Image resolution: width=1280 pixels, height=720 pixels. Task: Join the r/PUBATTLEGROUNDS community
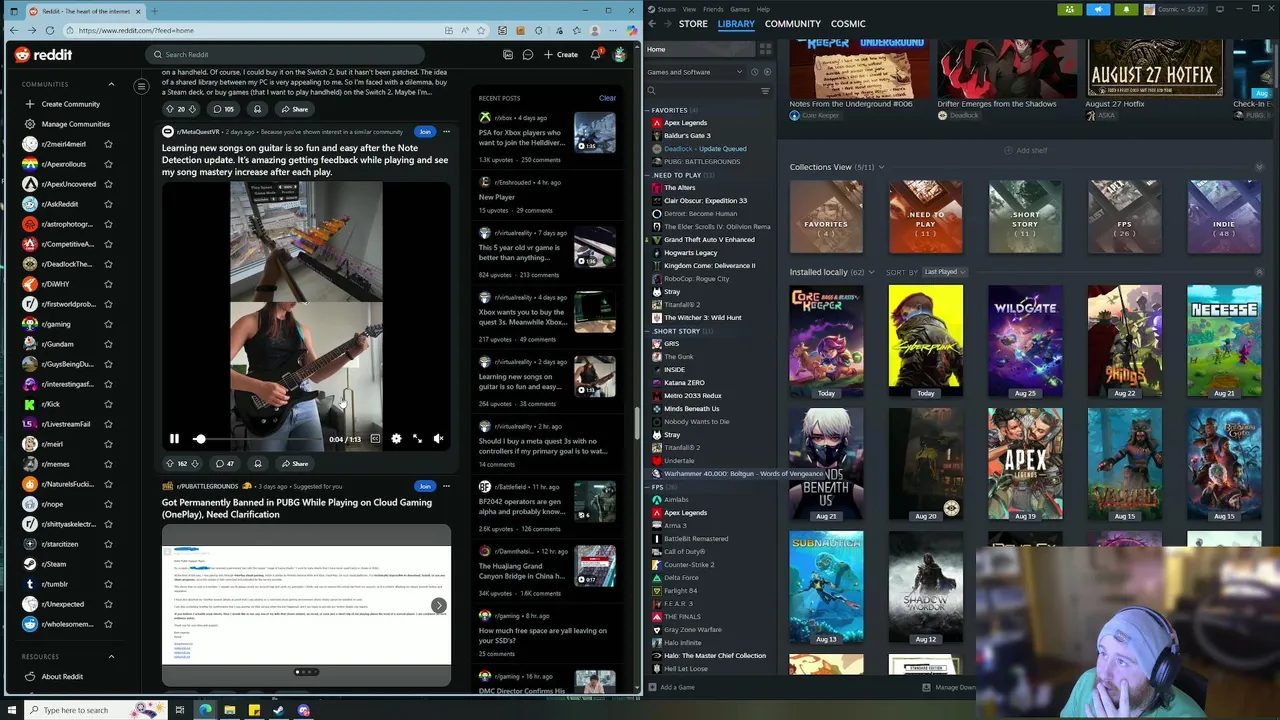tap(425, 486)
